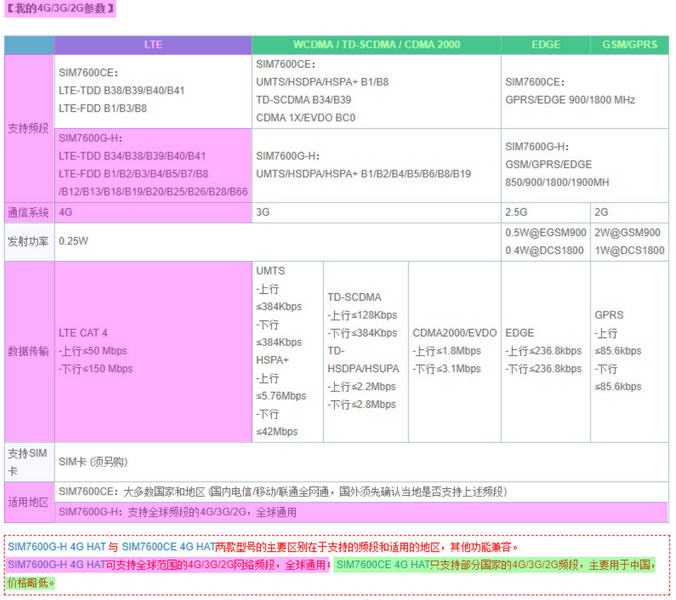Click 价格略低 highlighted text
Viewport: 676px width, 600px height.
click(29, 583)
